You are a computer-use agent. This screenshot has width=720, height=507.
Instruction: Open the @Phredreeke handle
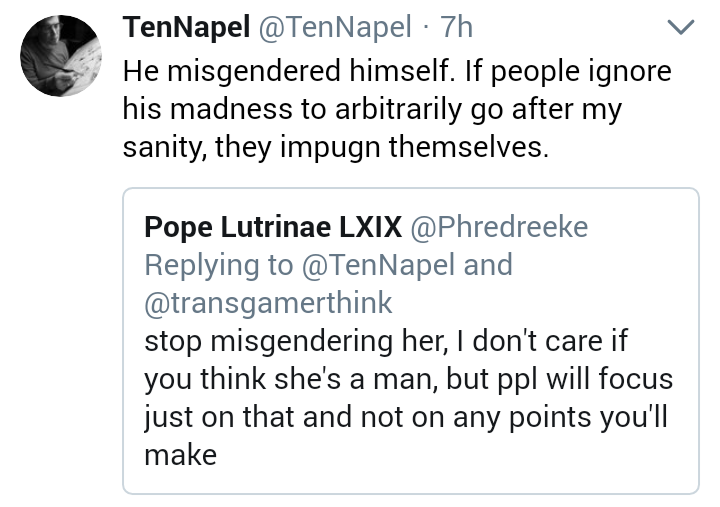pyautogui.click(x=499, y=227)
